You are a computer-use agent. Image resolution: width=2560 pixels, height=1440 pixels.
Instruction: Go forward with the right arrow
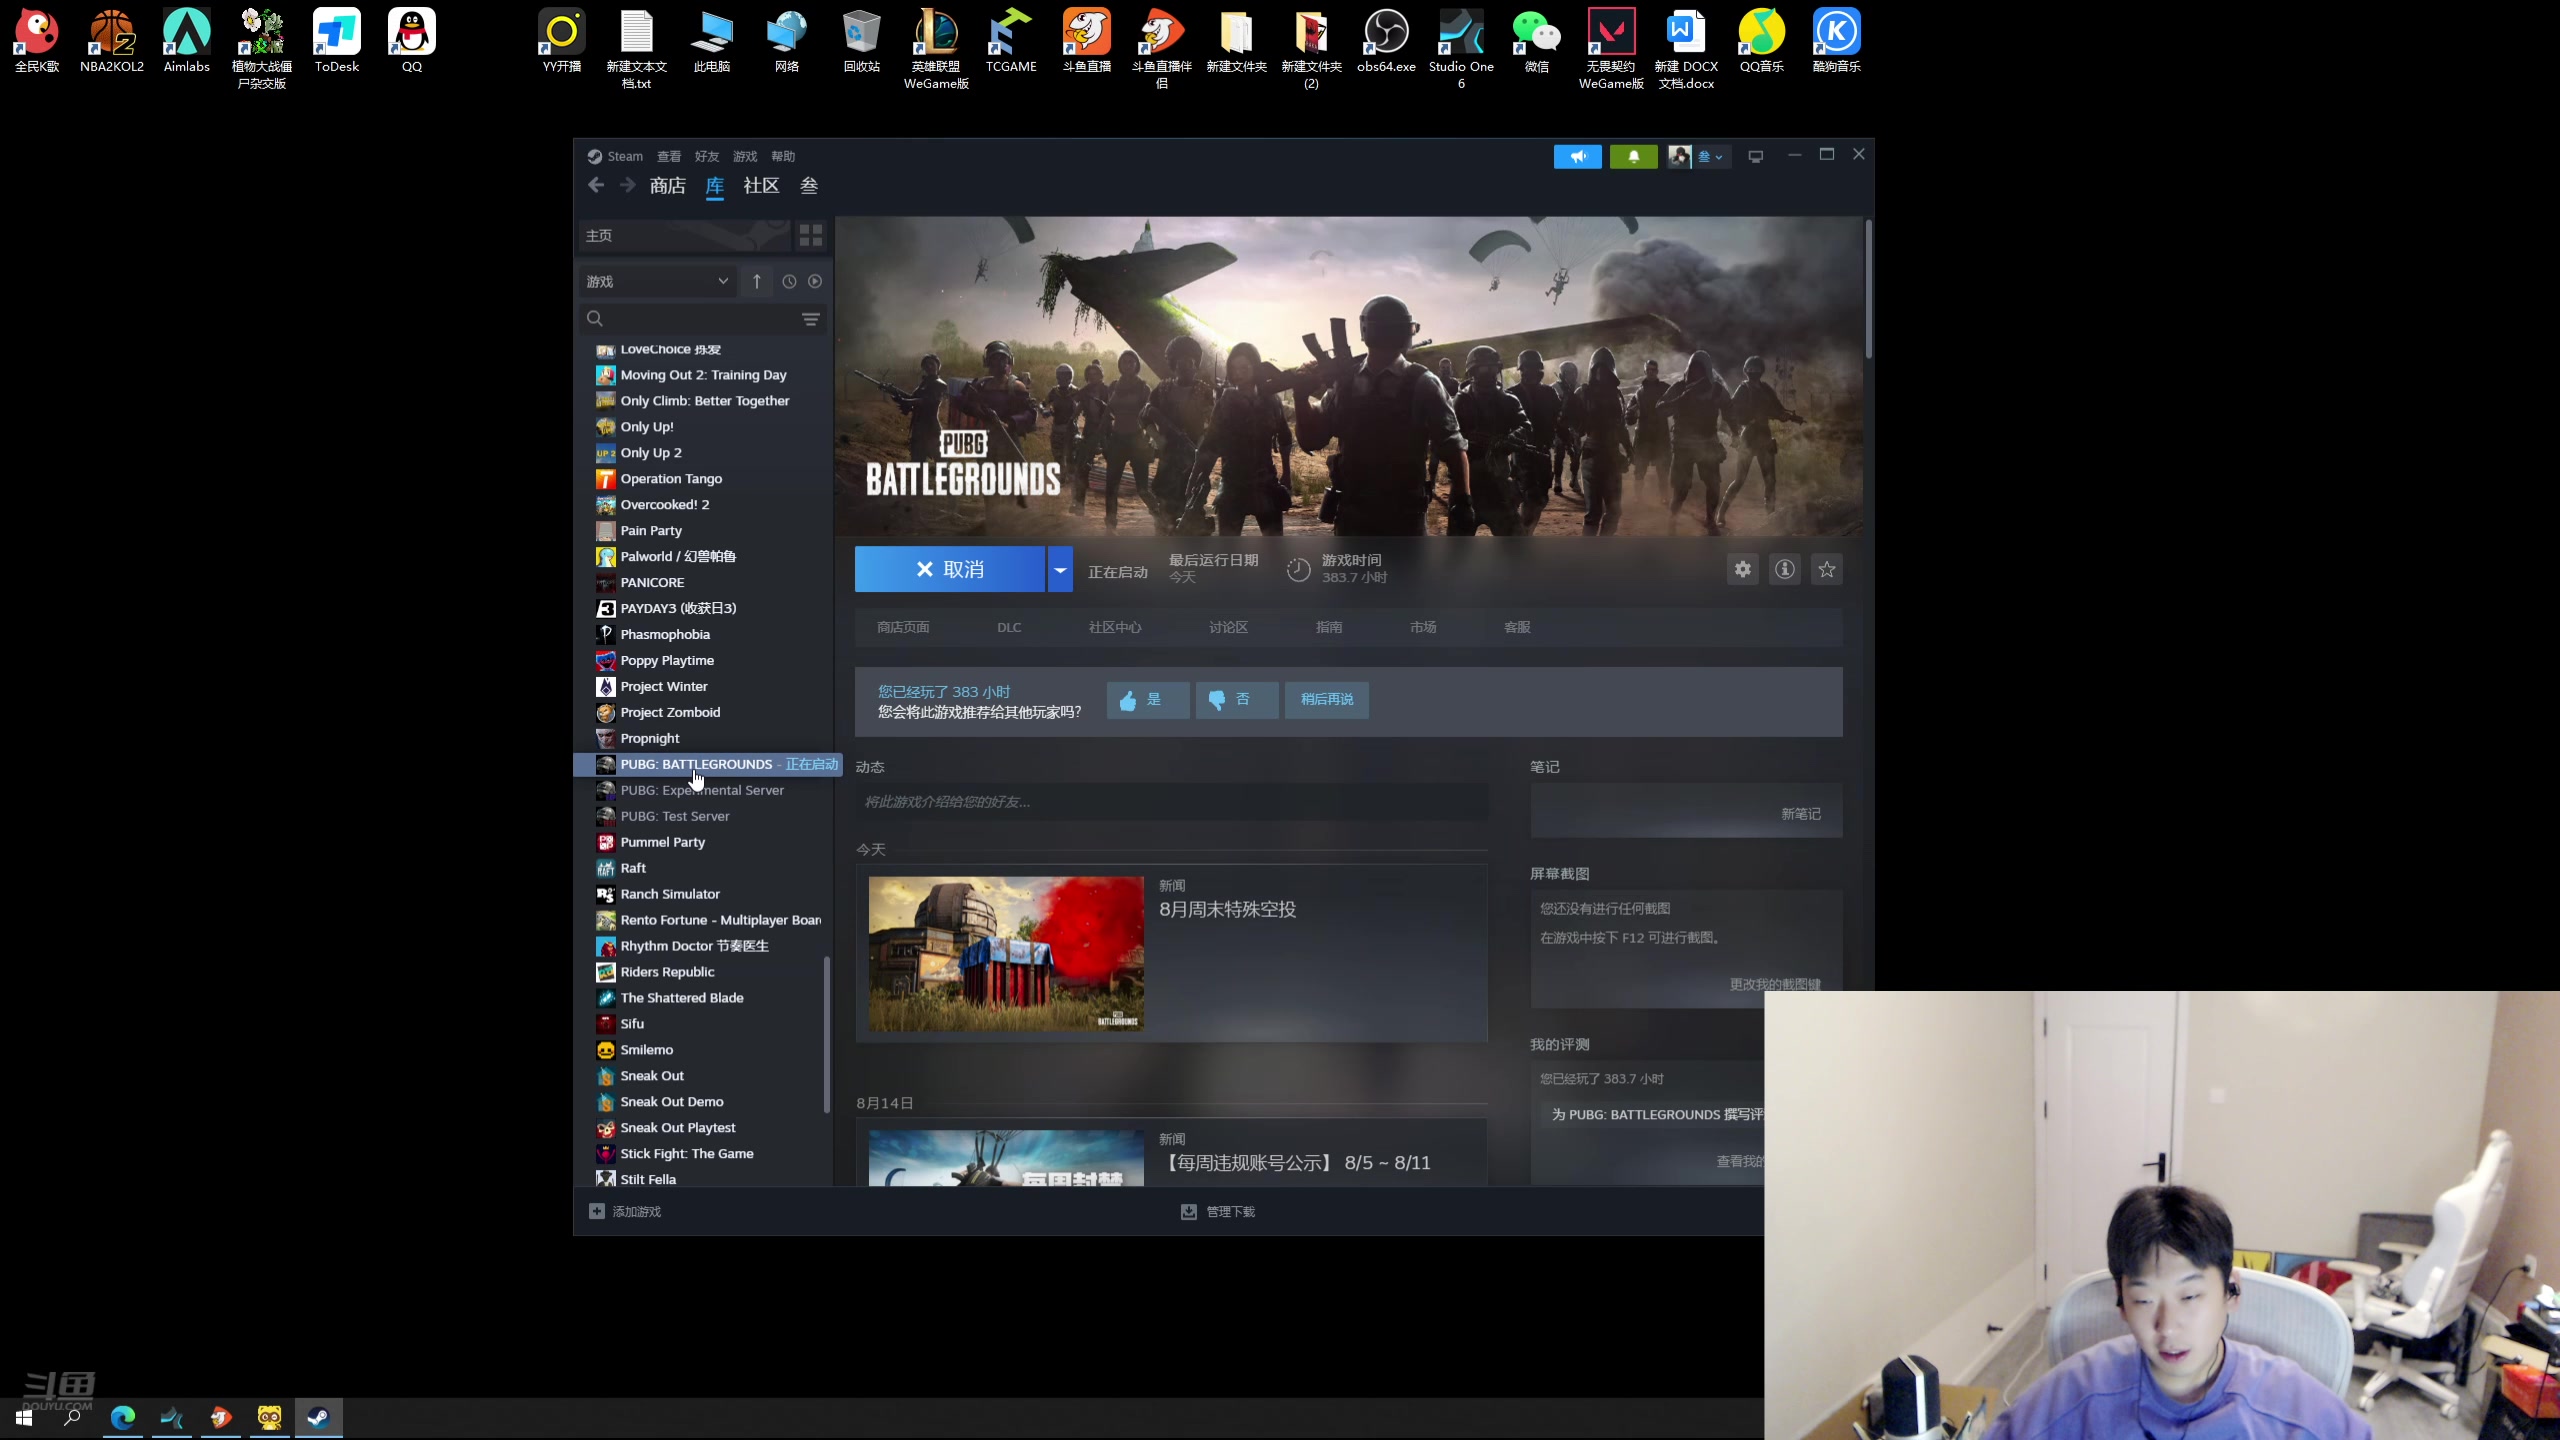click(627, 185)
